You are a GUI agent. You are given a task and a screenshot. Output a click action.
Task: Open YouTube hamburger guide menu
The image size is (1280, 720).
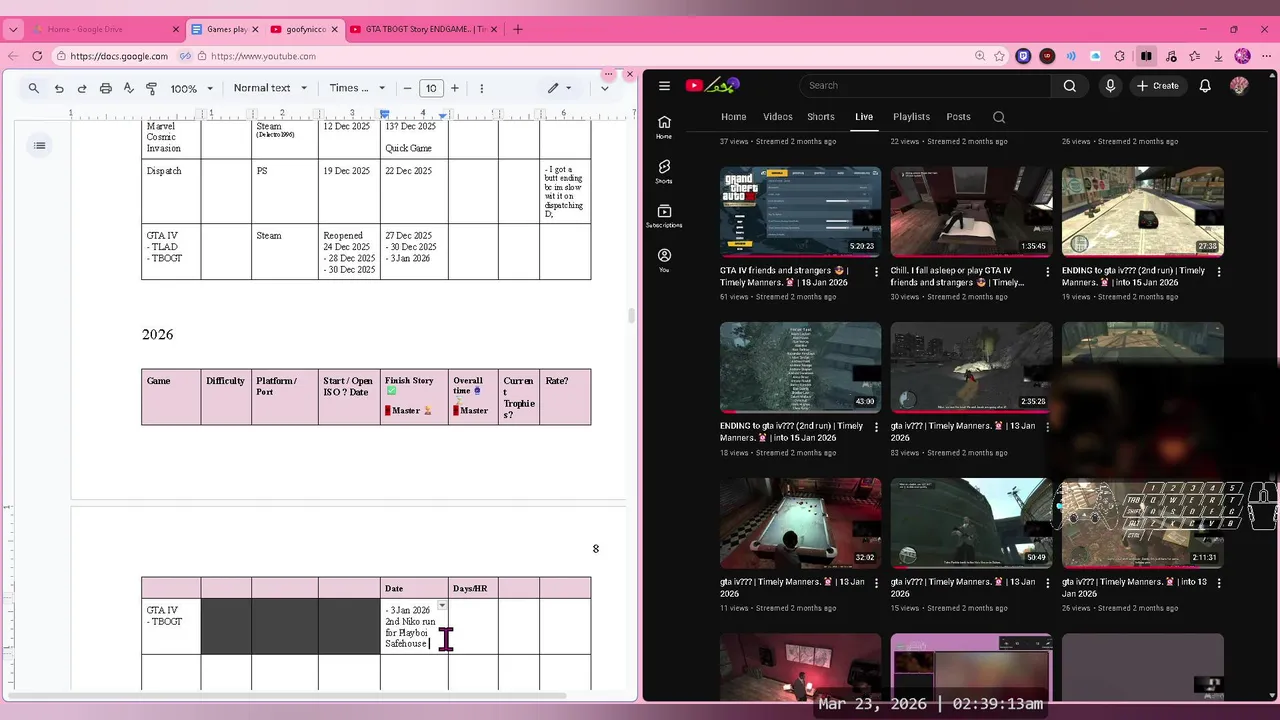pos(664,86)
